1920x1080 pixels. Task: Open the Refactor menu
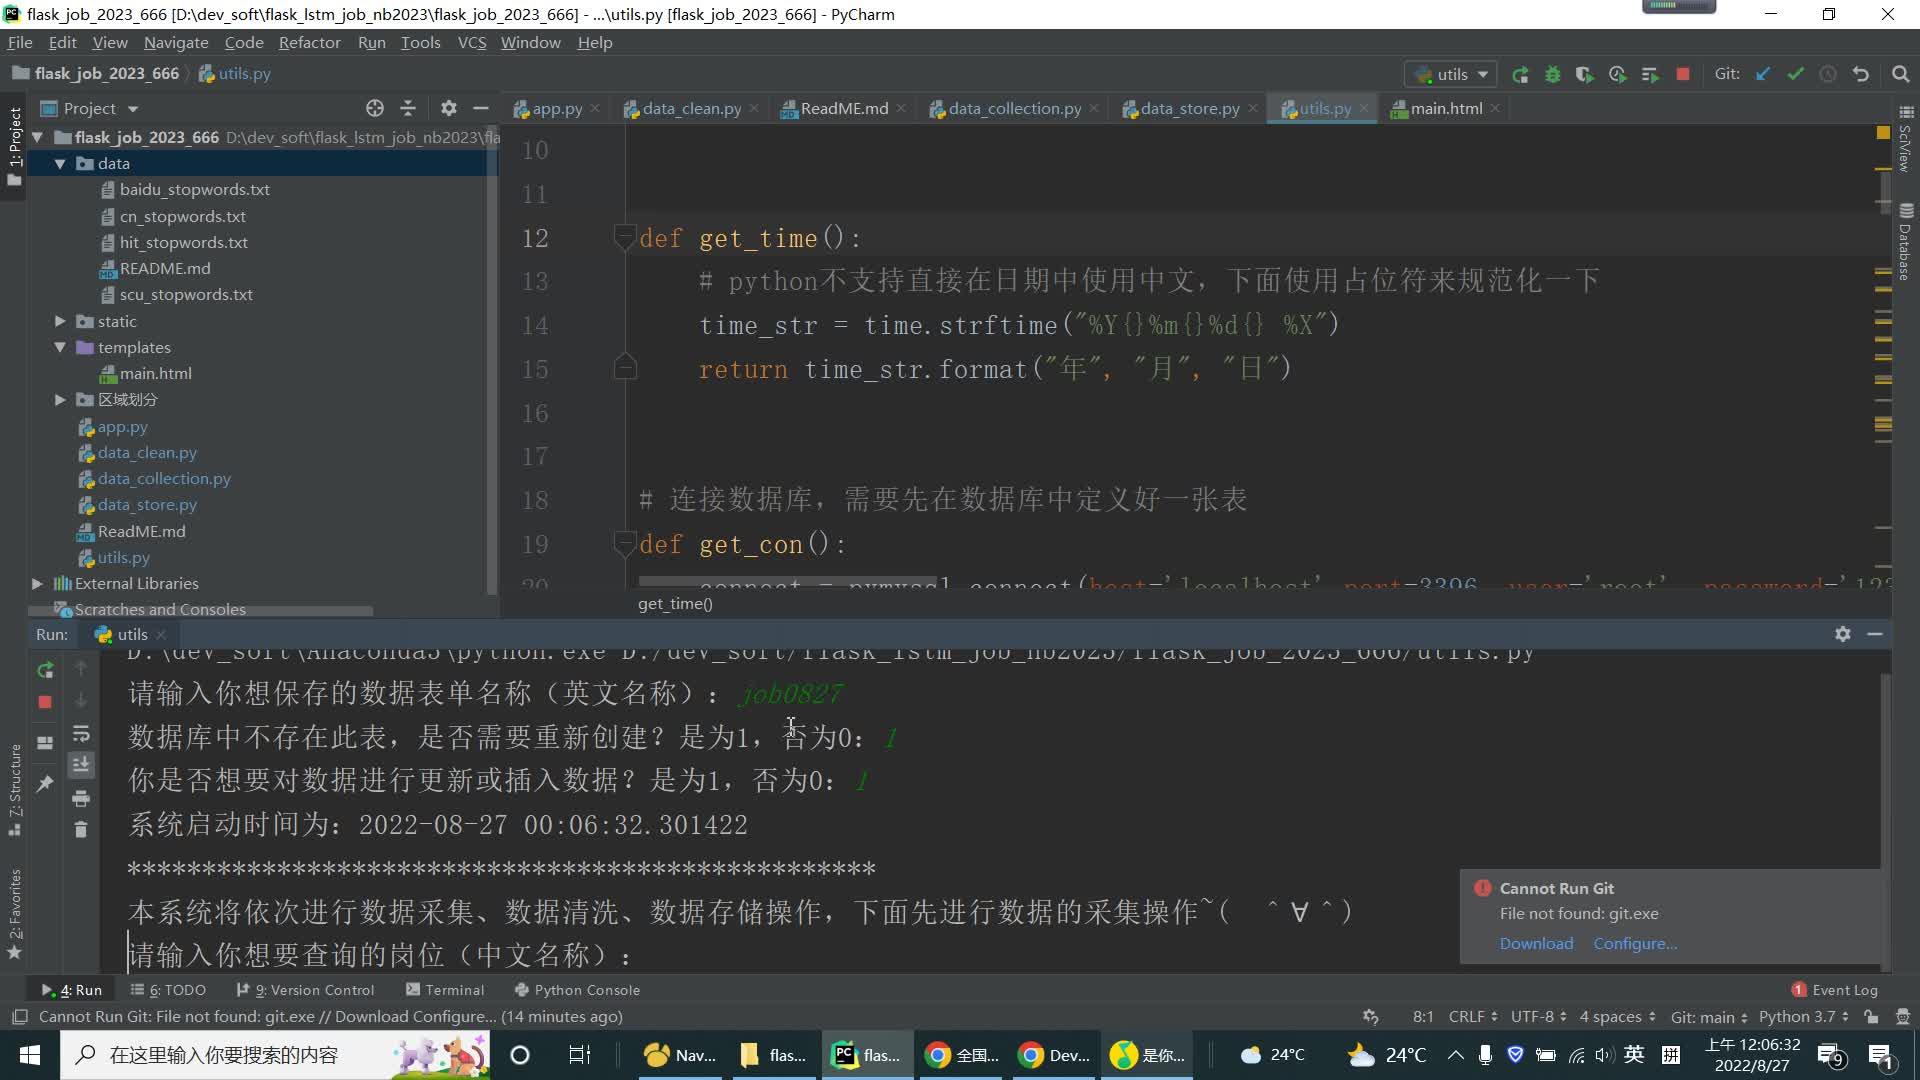click(x=309, y=42)
